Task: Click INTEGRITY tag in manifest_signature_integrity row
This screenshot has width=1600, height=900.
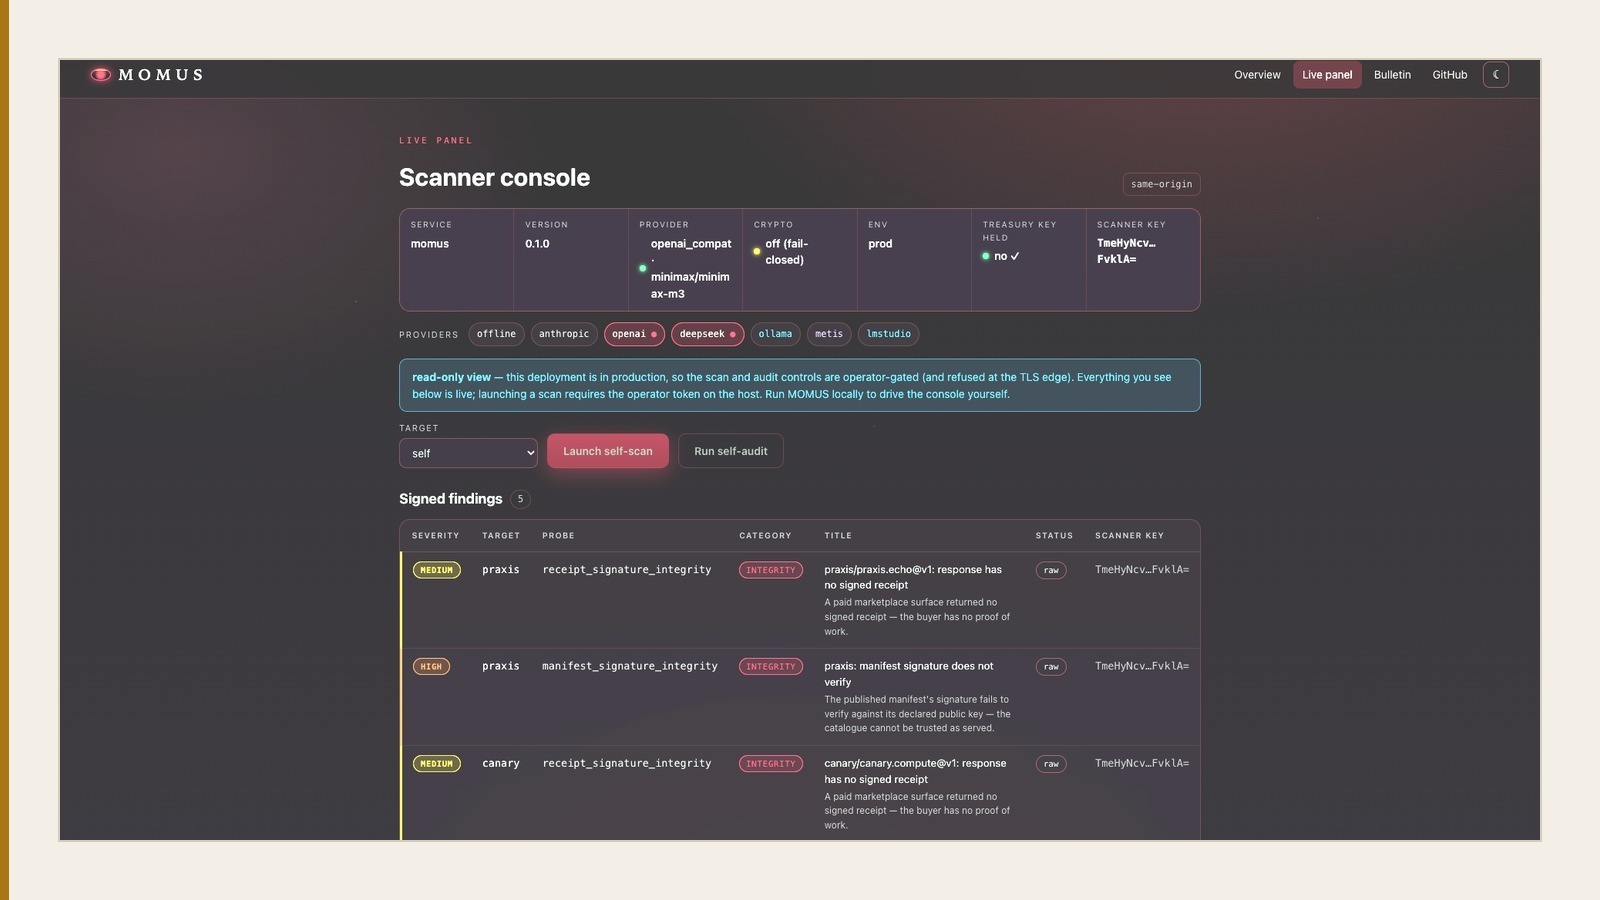Action: tap(771, 667)
